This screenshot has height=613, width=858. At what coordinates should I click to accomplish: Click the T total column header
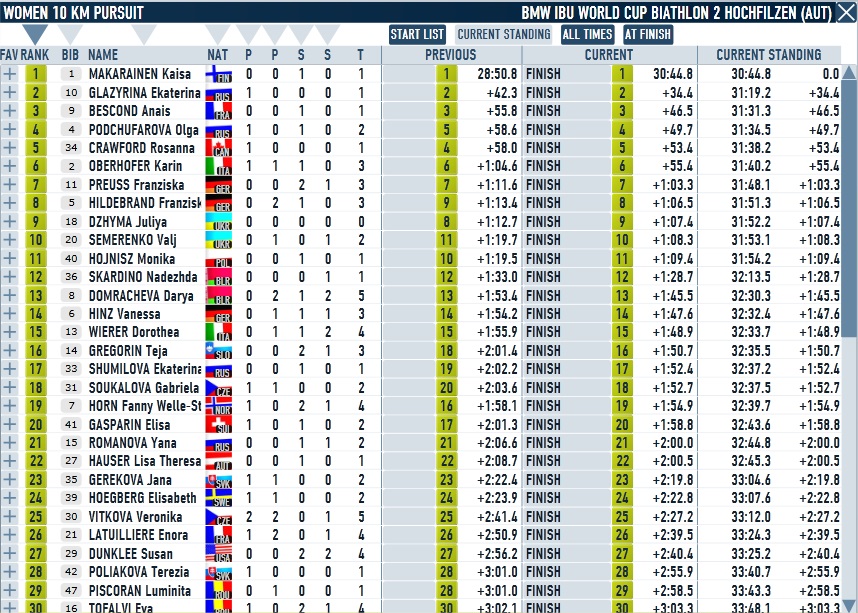coord(360,55)
